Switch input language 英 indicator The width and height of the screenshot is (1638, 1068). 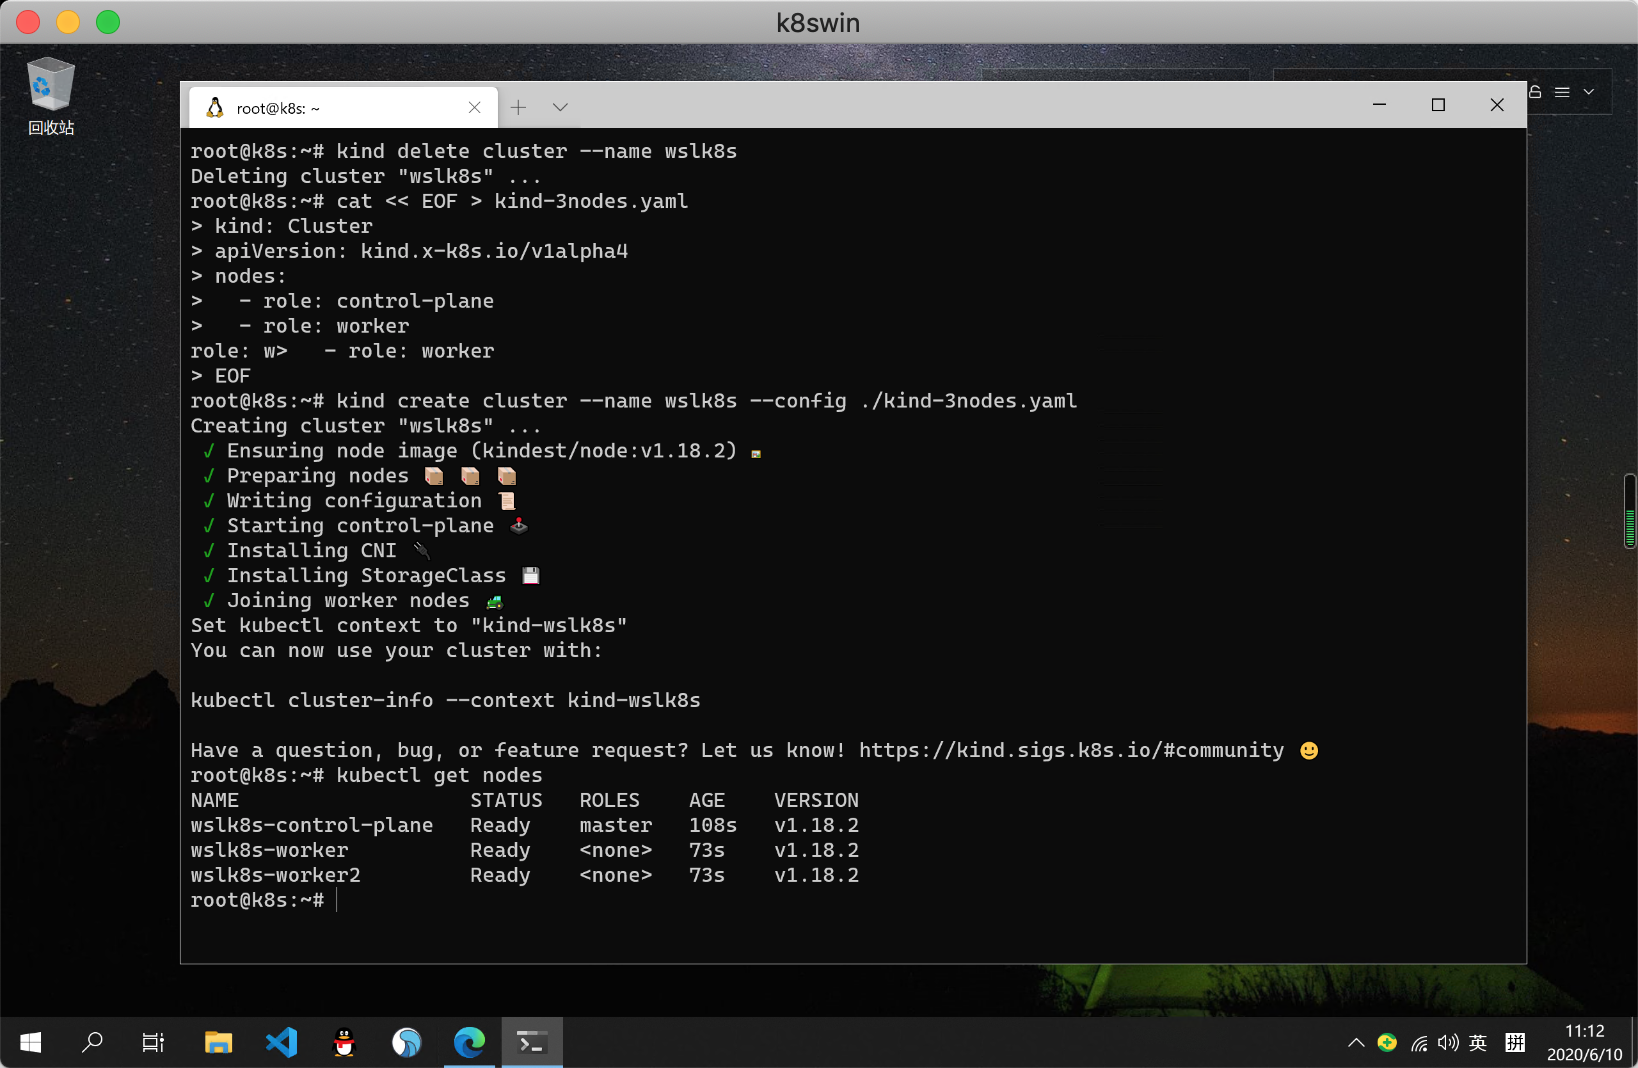click(1478, 1043)
